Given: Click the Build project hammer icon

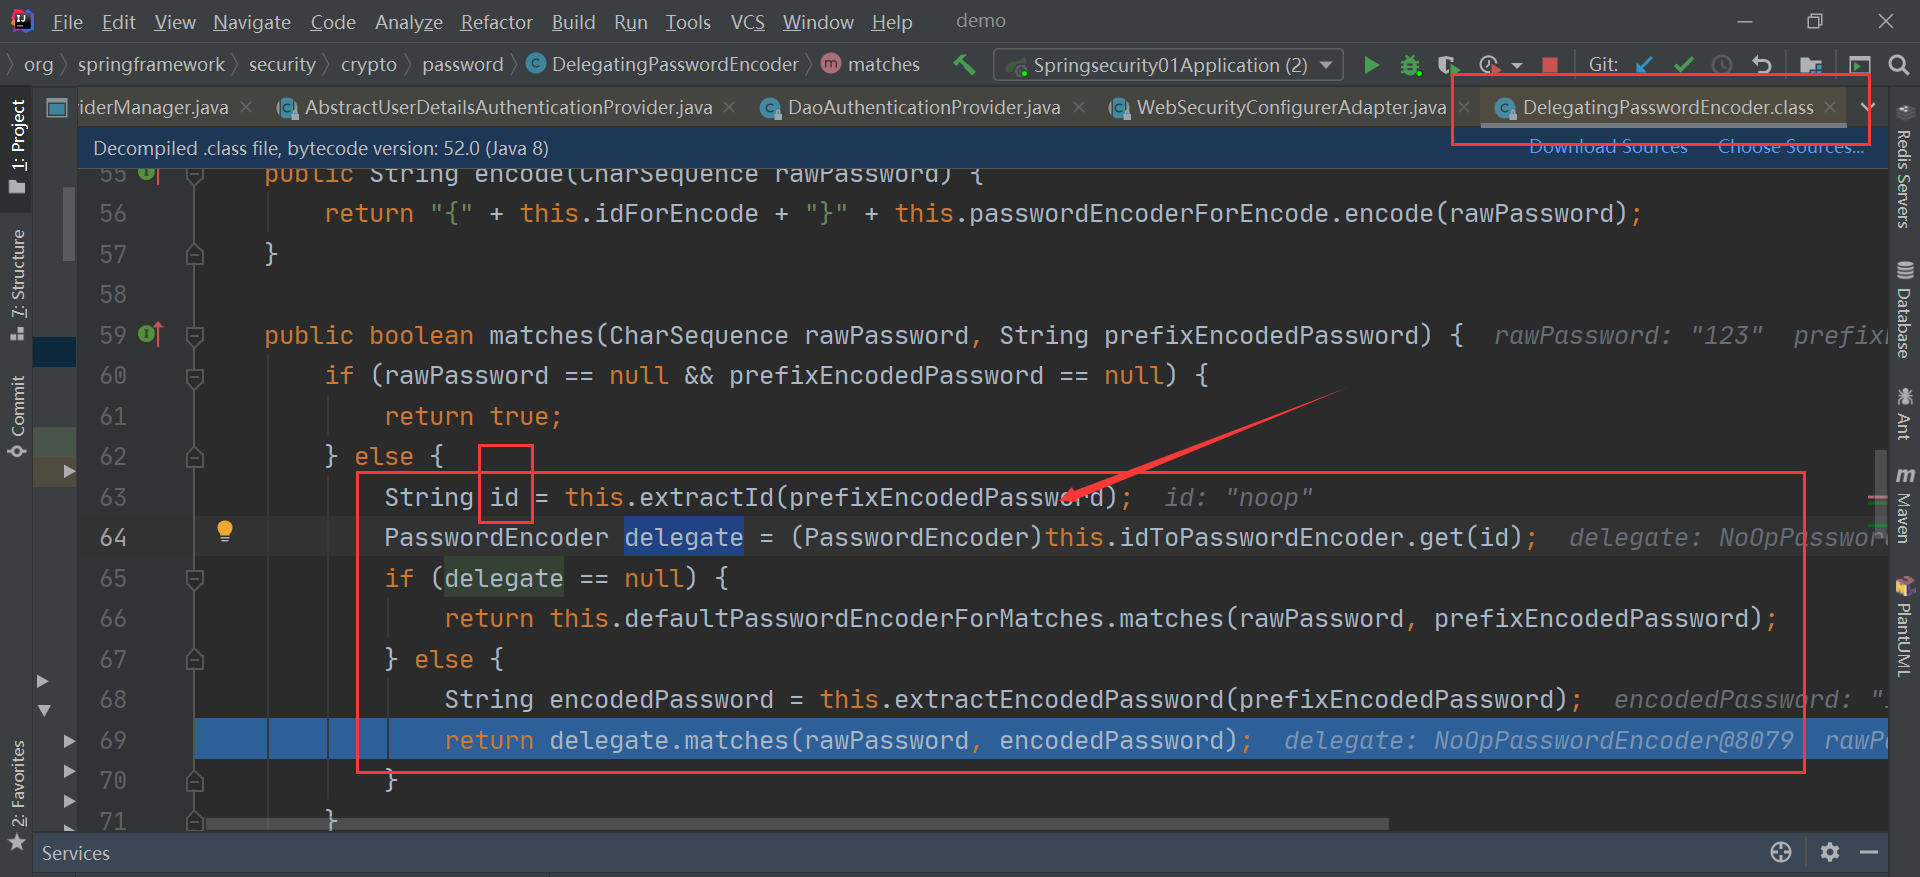Looking at the screenshot, I should pos(964,65).
